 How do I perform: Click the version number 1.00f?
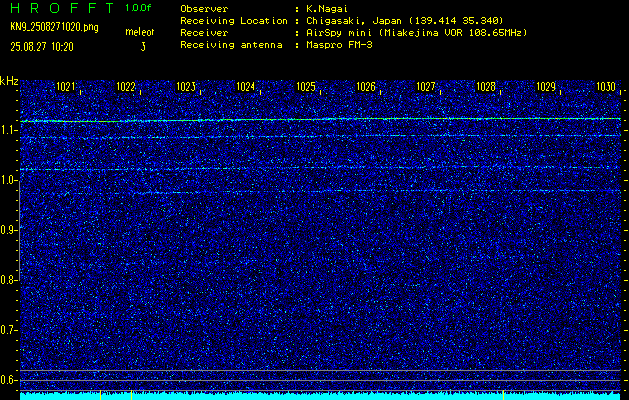click(x=138, y=8)
